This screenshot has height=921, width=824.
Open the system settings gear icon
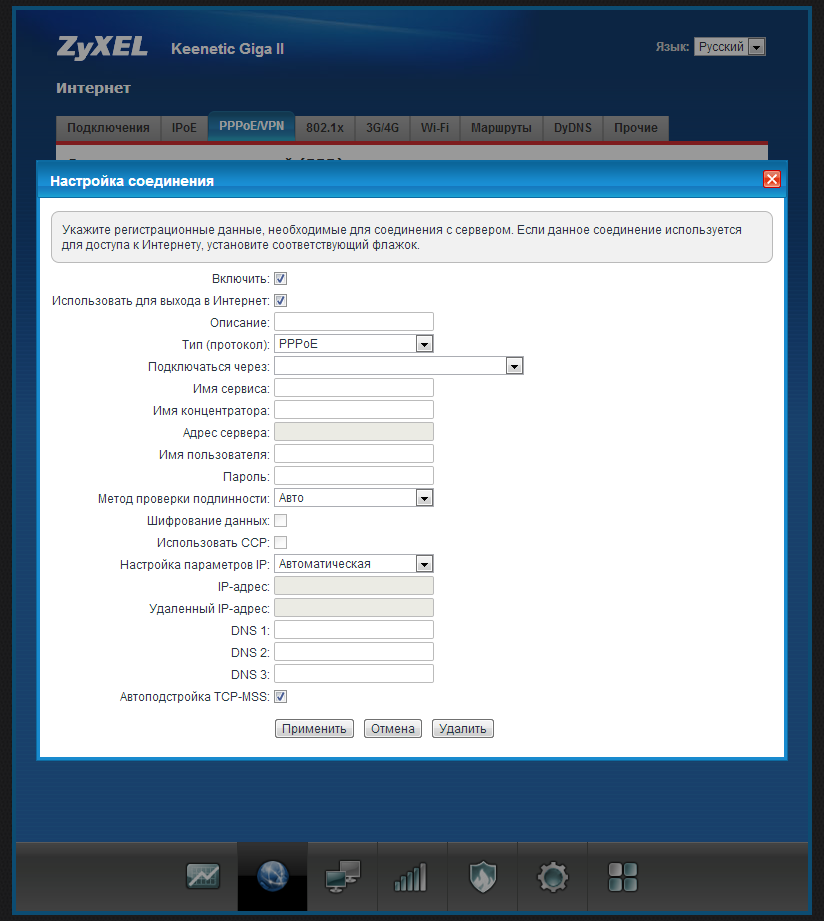[553, 877]
